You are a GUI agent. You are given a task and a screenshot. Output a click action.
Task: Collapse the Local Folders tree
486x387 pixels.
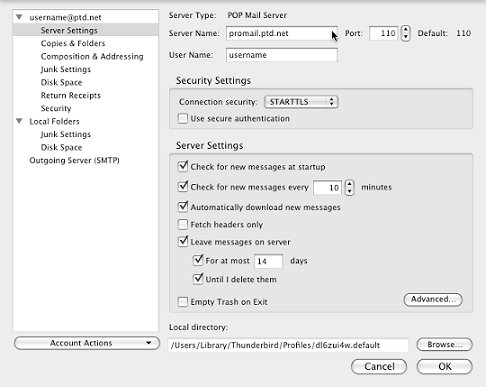coord(19,121)
